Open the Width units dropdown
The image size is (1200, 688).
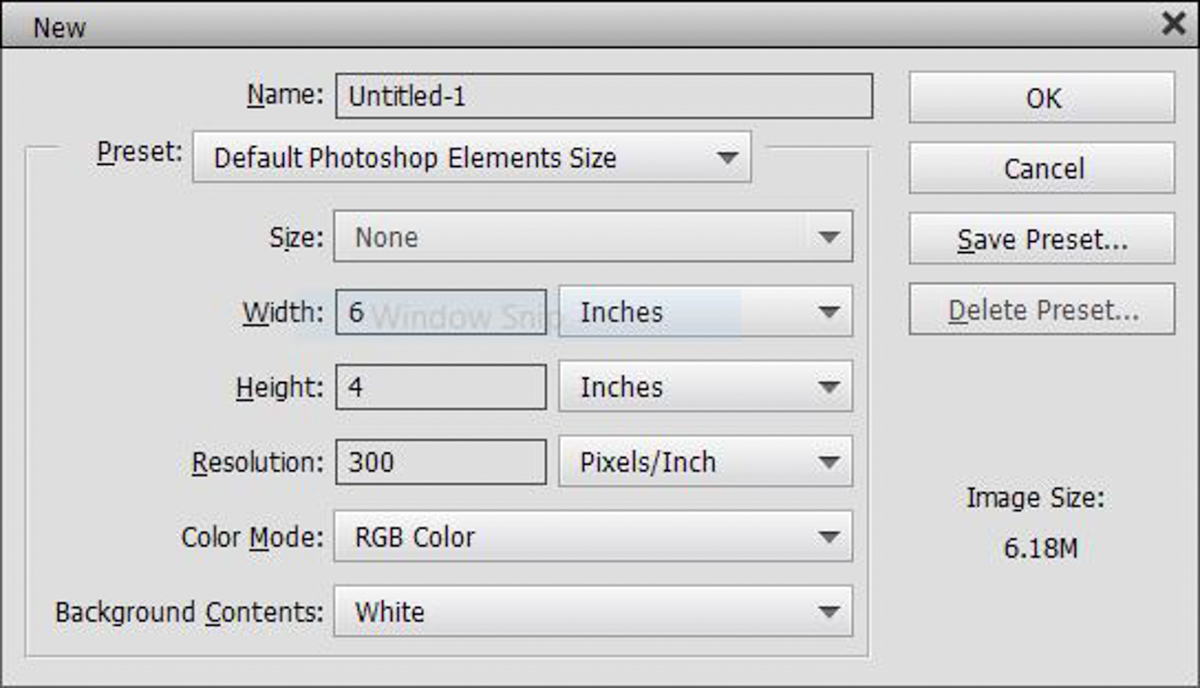point(705,312)
